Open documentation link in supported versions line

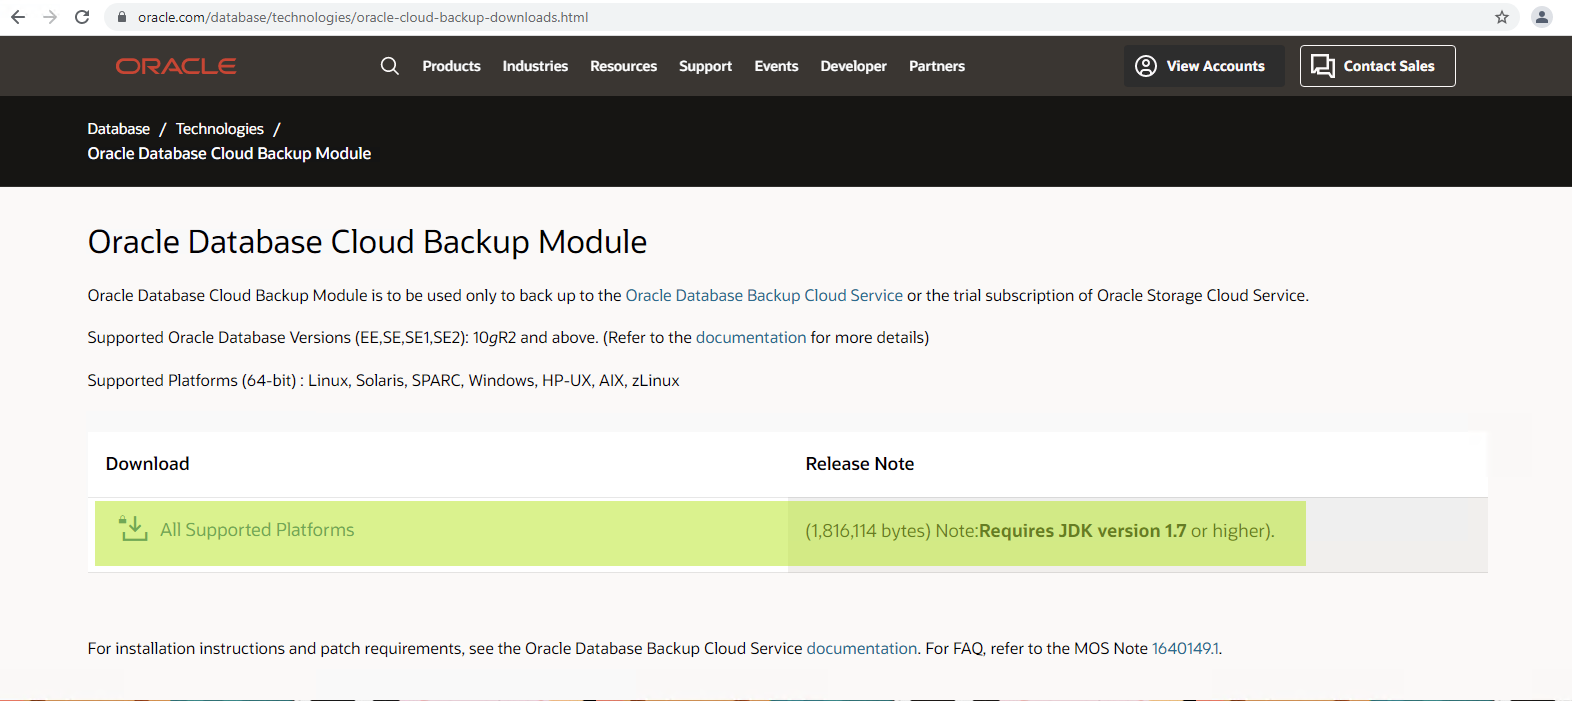[x=751, y=338]
